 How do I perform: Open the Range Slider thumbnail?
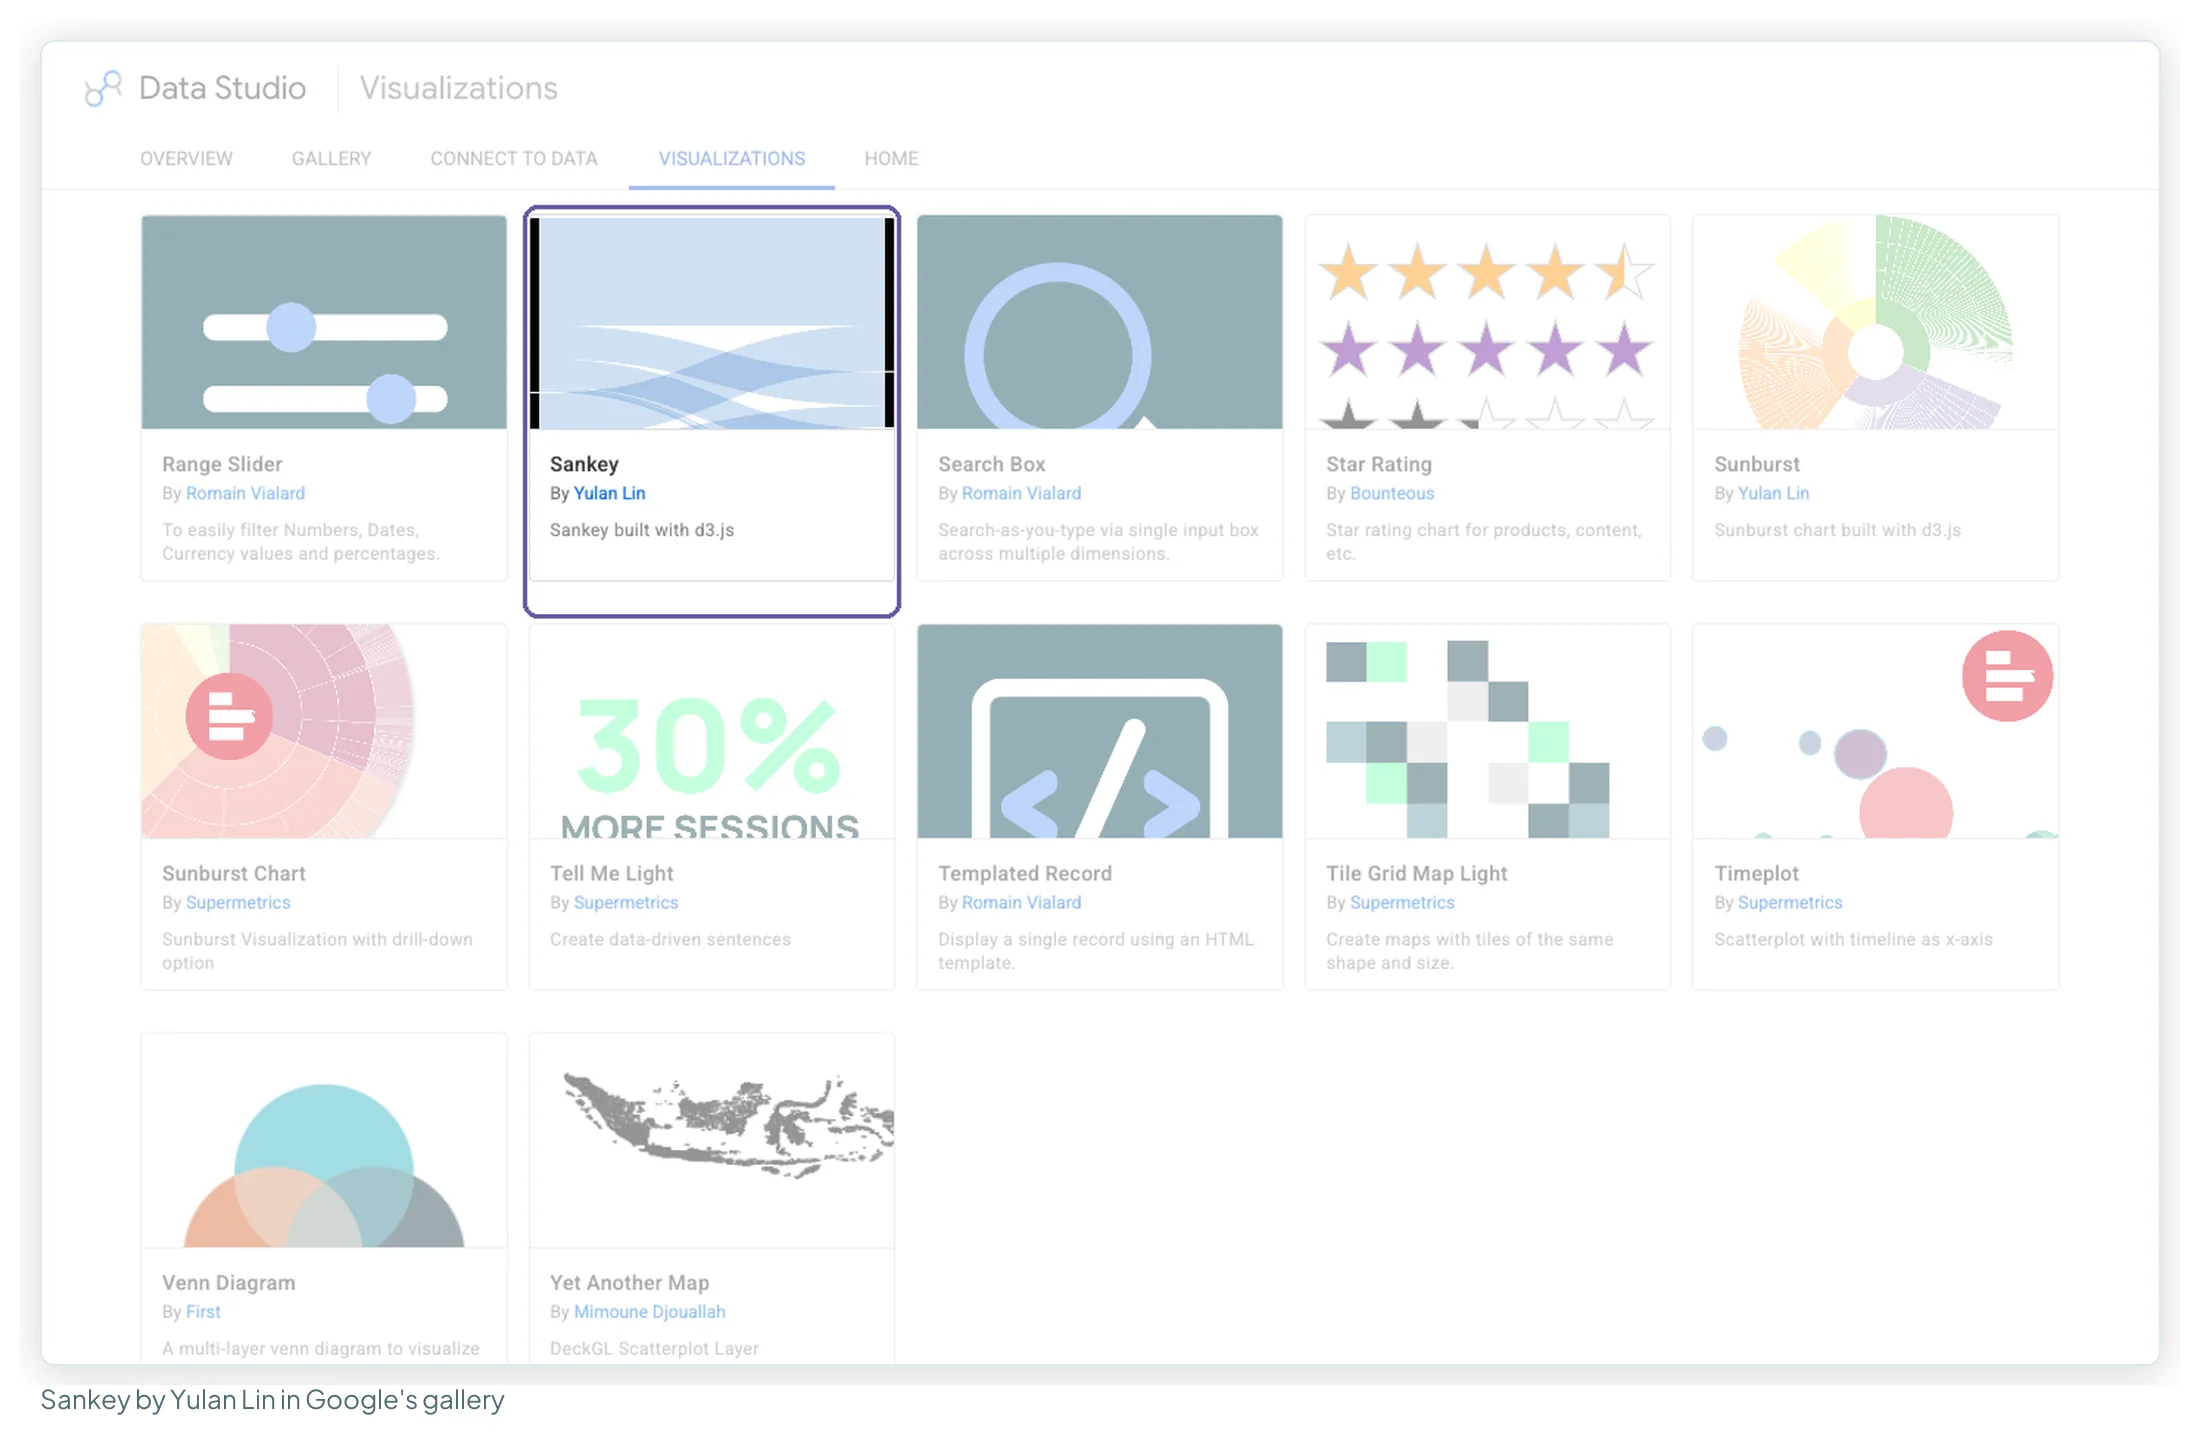[324, 322]
